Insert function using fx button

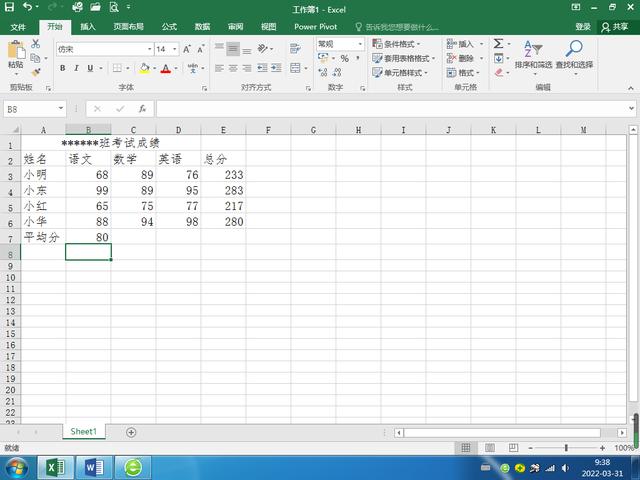(142, 109)
